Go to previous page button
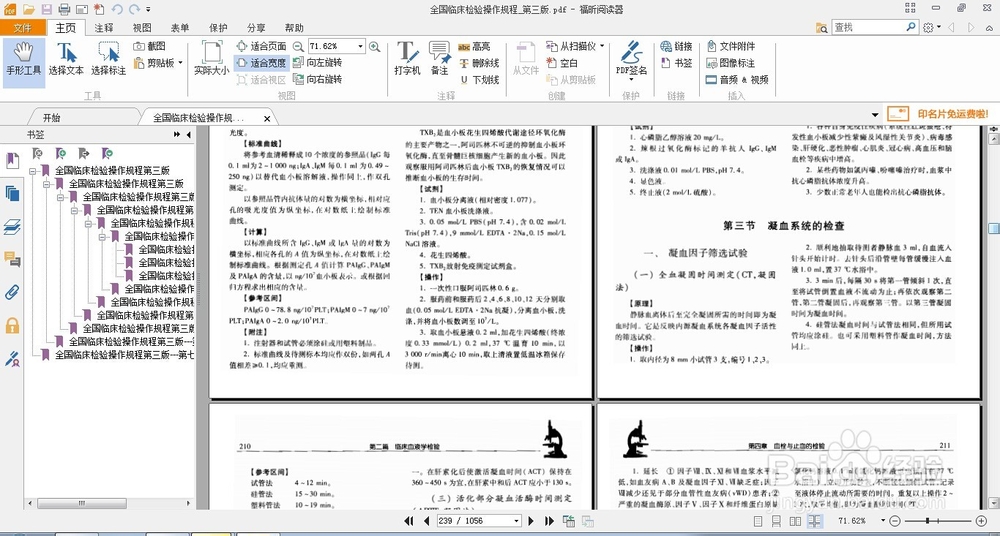 pyautogui.click(x=426, y=521)
